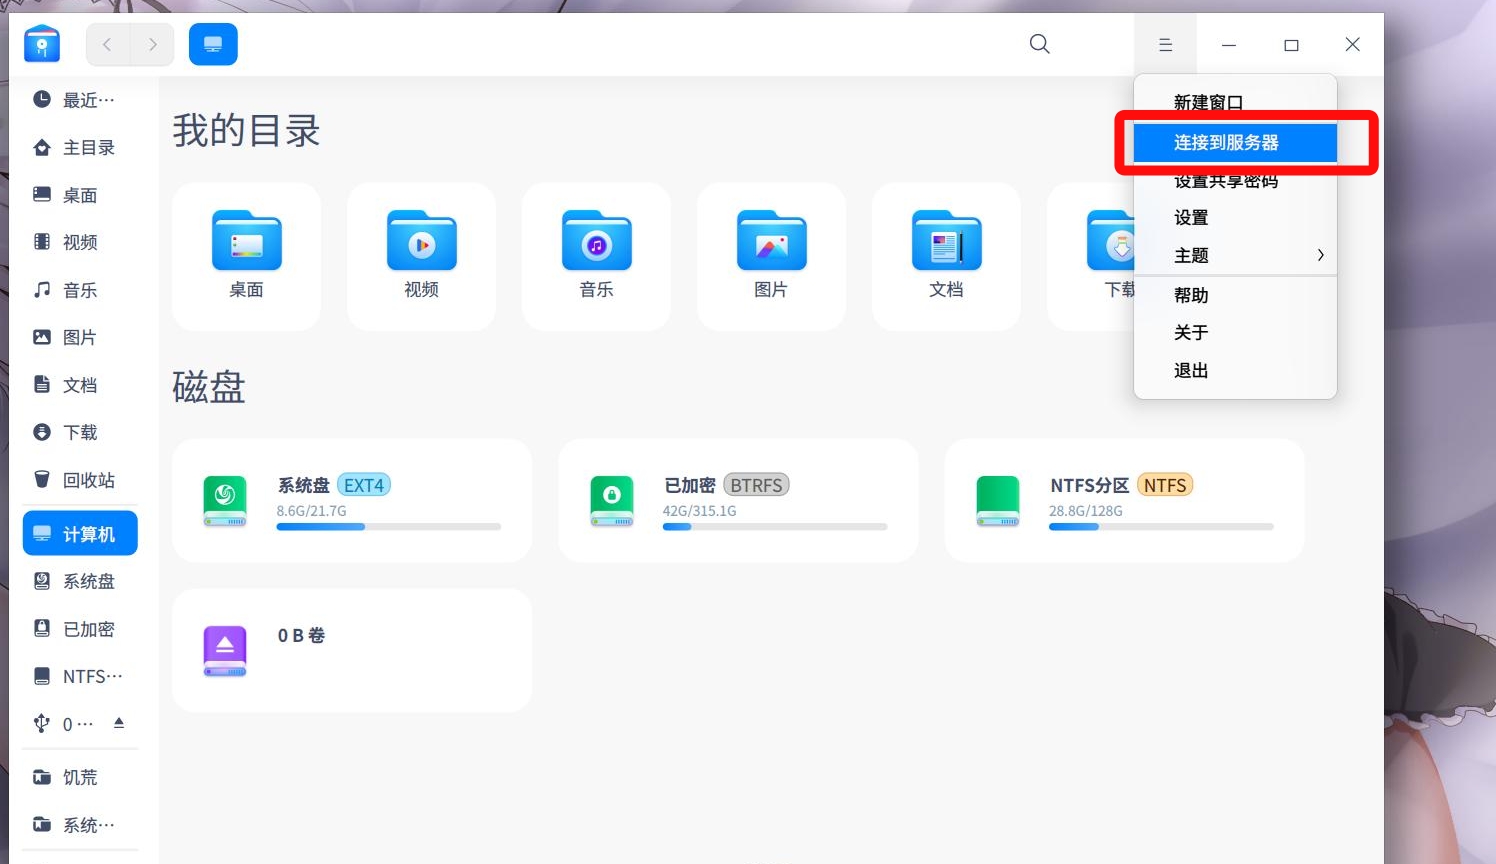Viewport: 1496px width, 864px height.
Task: Open the 文档 folder under 我的目录
Action: 947,256
